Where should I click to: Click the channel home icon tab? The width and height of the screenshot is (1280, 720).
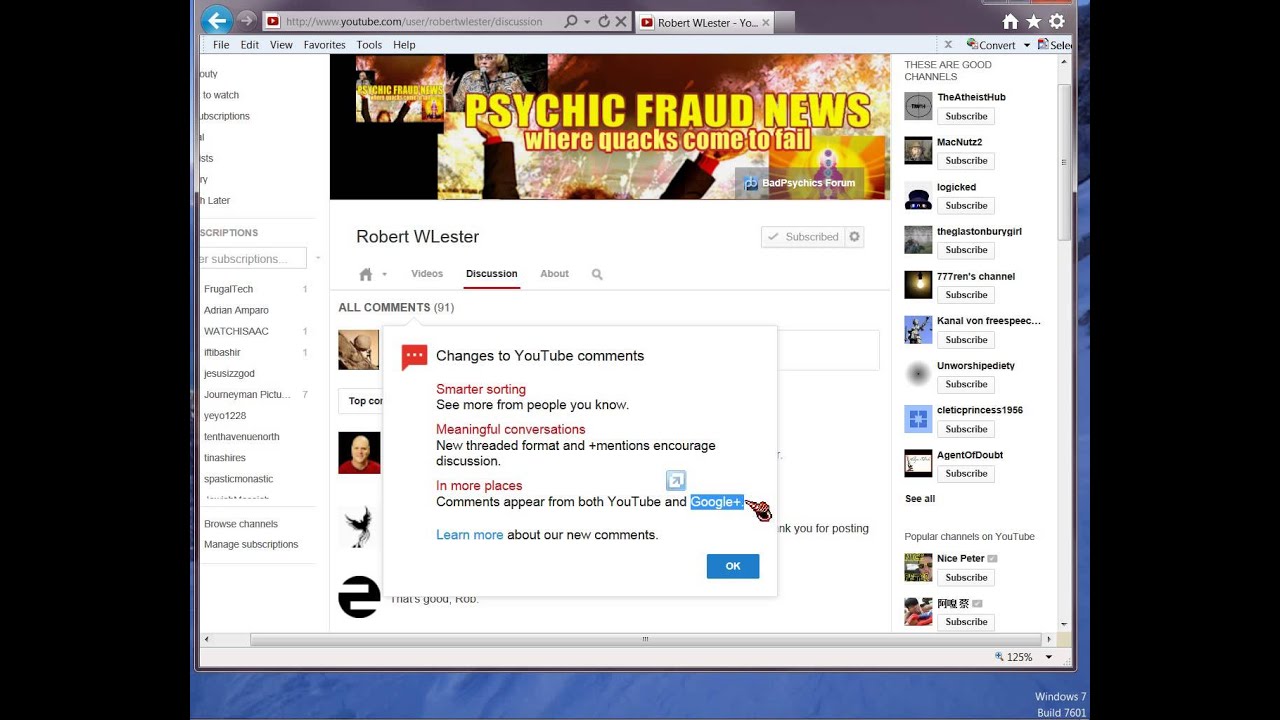[366, 274]
